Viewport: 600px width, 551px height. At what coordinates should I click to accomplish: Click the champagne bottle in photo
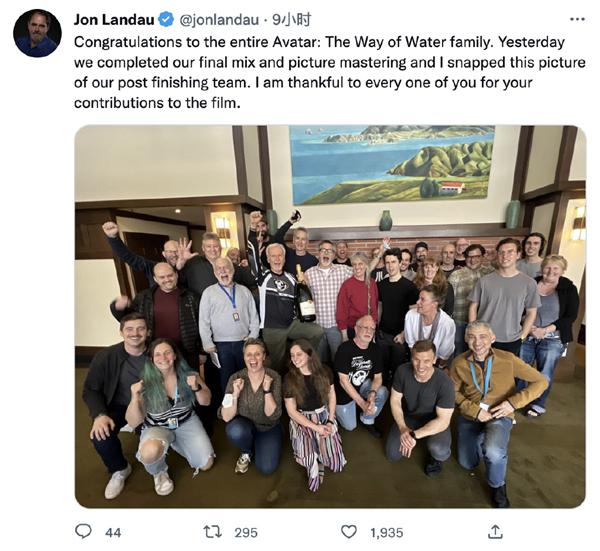coord(305,293)
